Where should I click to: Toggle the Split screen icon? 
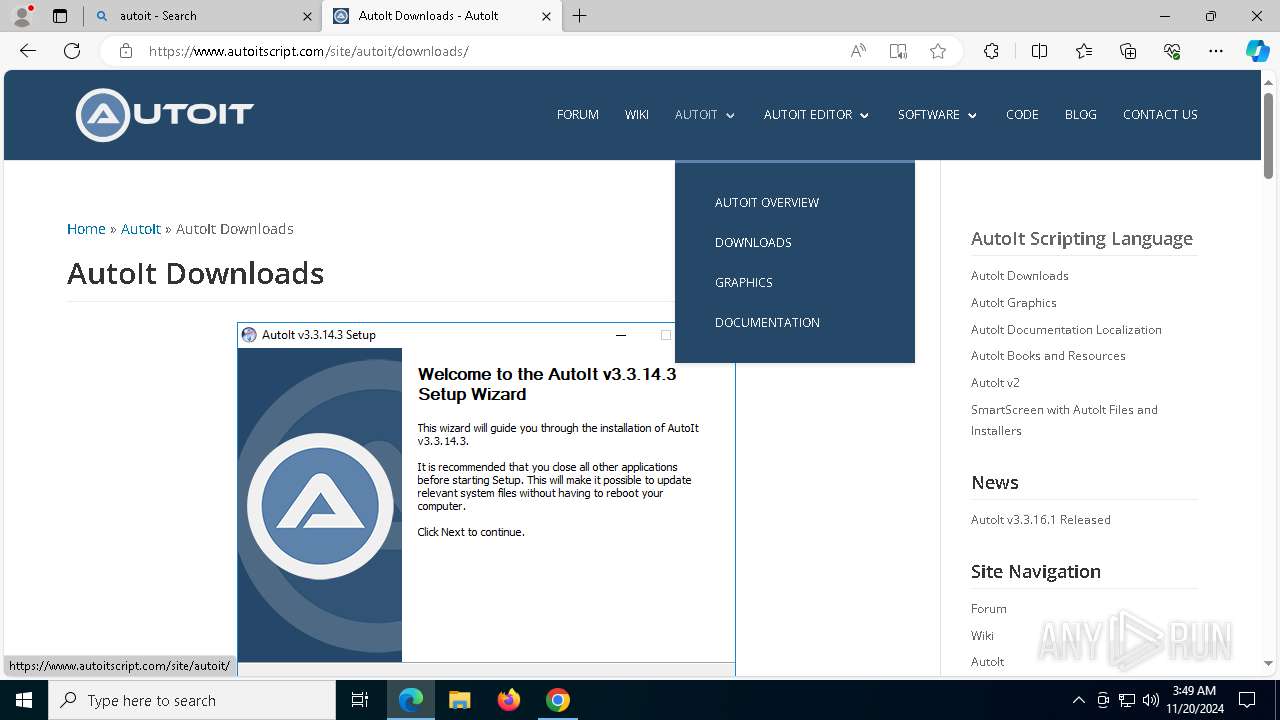1039,51
